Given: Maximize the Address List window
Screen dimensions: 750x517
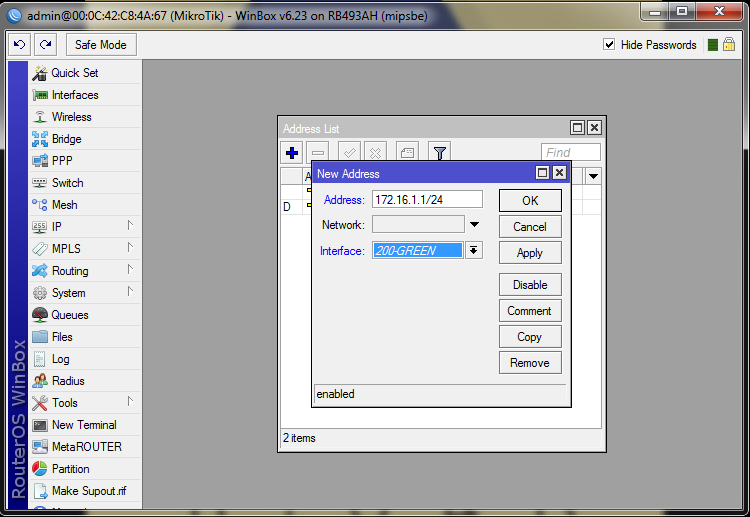Looking at the screenshot, I should [577, 128].
